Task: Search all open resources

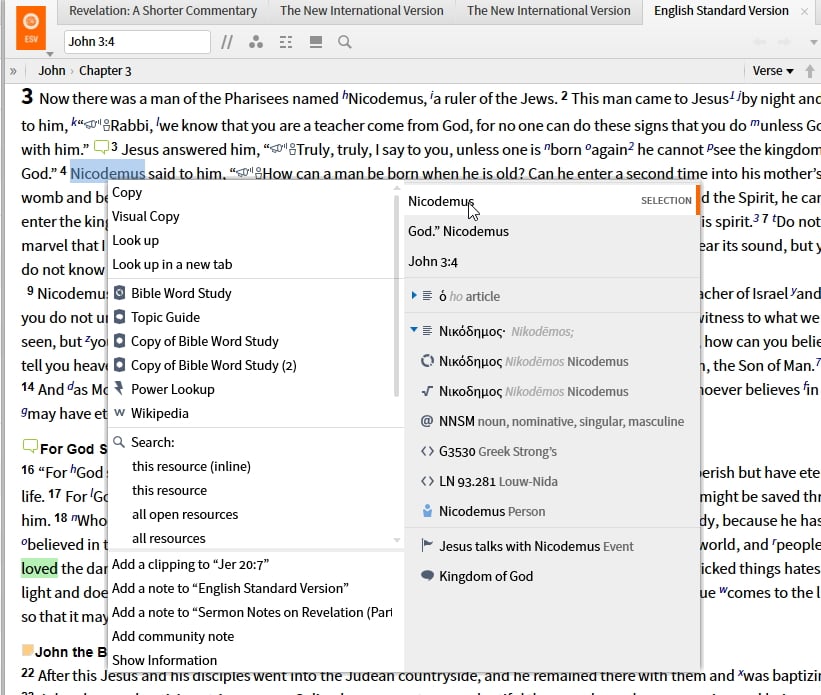Action: (x=185, y=515)
